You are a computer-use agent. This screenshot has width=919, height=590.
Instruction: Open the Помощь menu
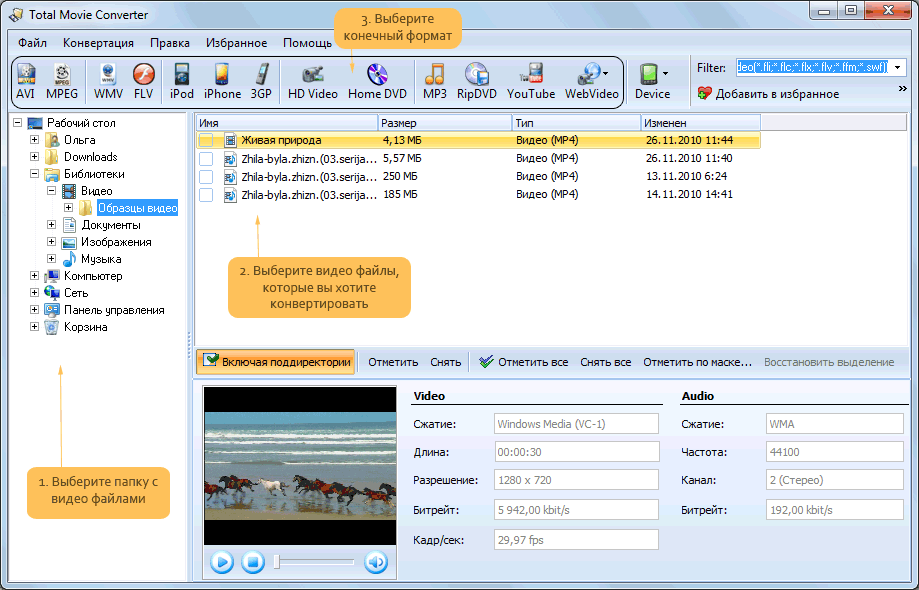[307, 43]
